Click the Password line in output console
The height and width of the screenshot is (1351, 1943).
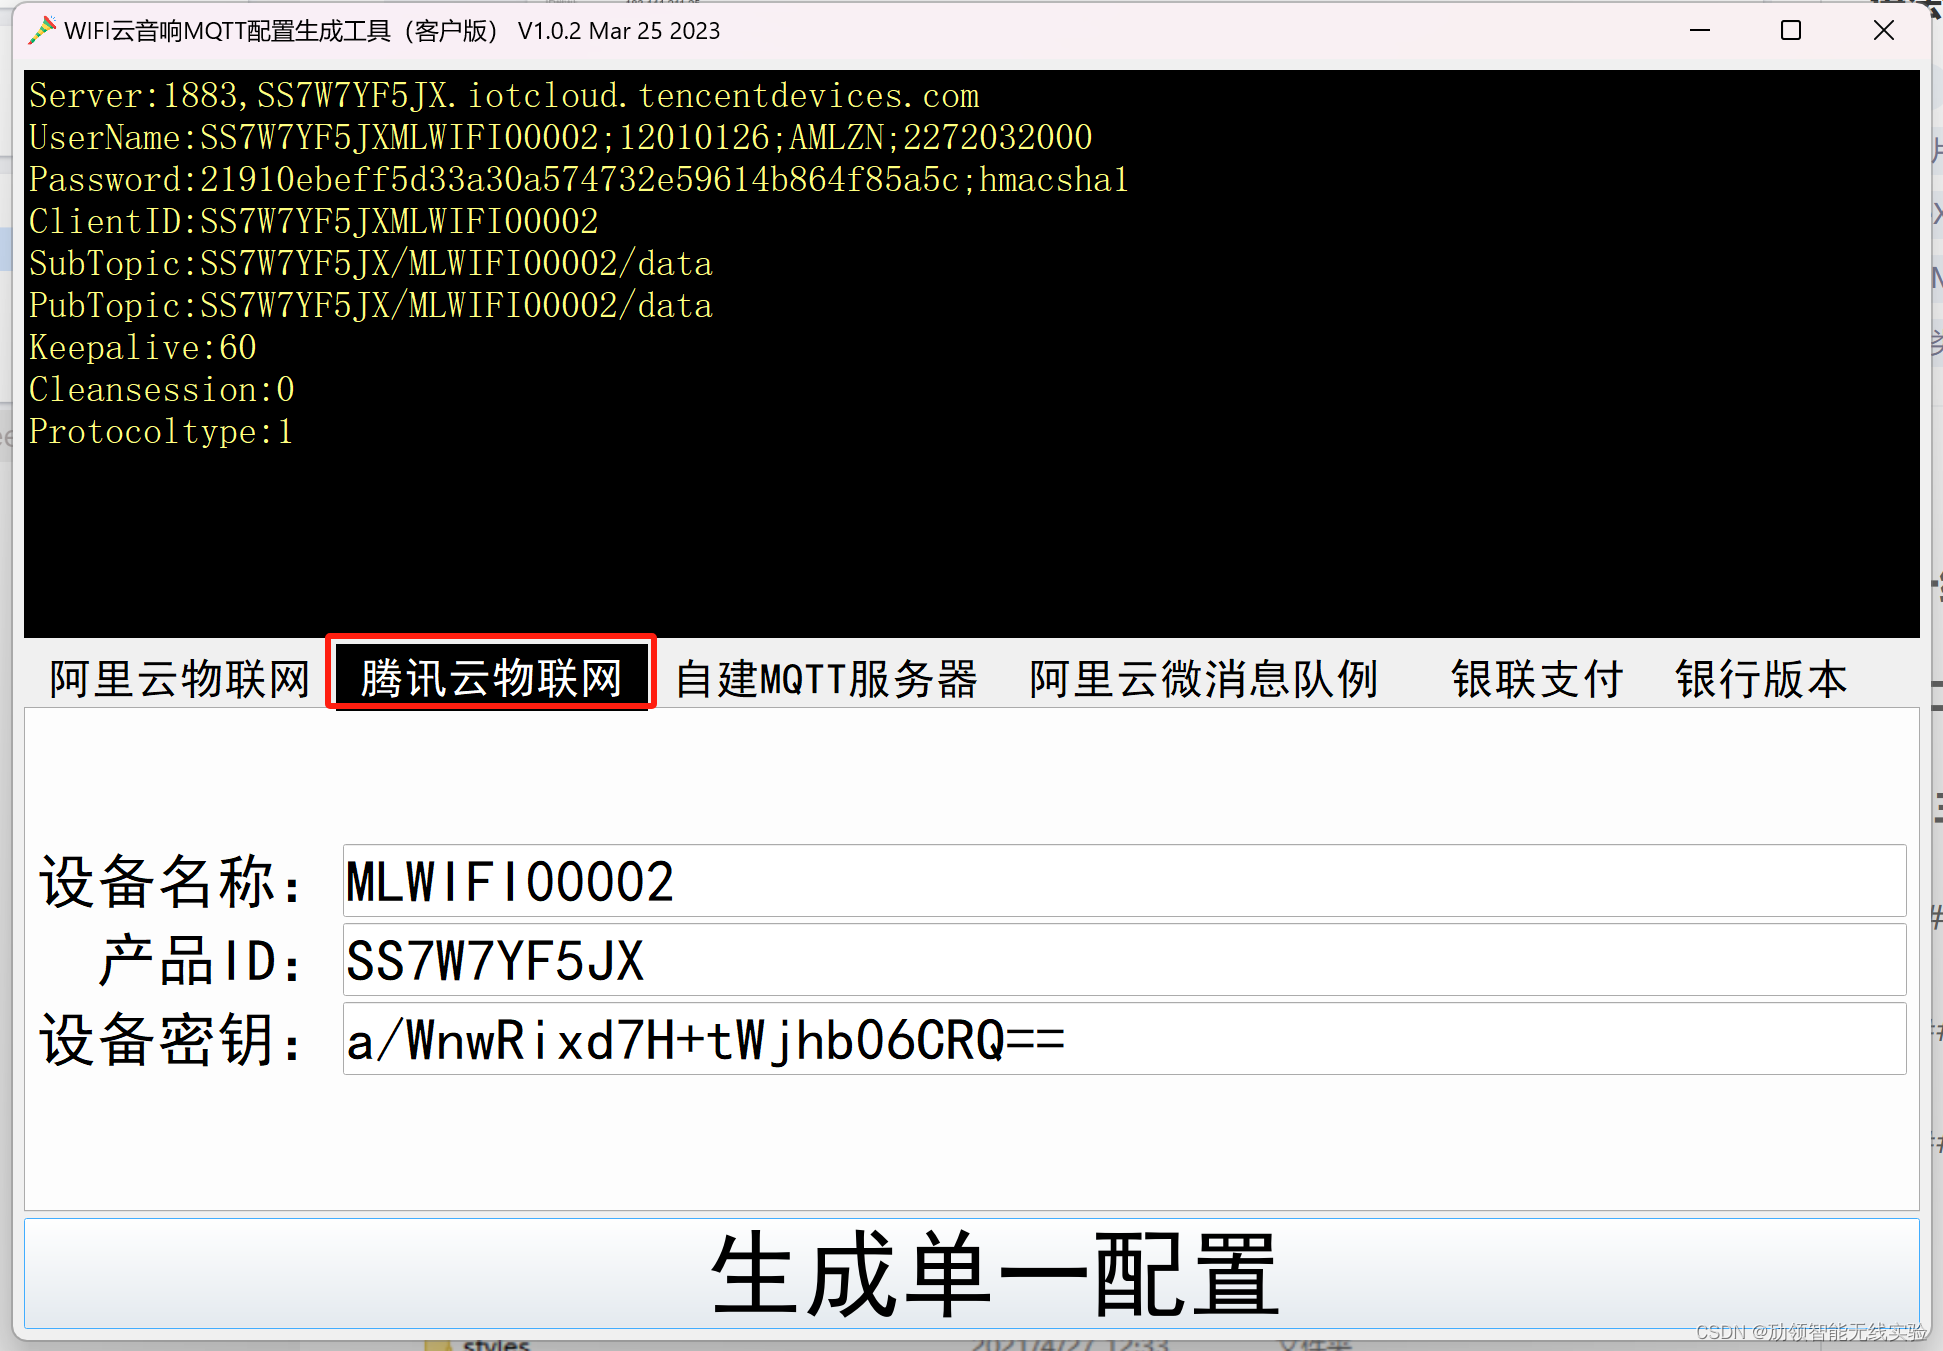coord(578,180)
